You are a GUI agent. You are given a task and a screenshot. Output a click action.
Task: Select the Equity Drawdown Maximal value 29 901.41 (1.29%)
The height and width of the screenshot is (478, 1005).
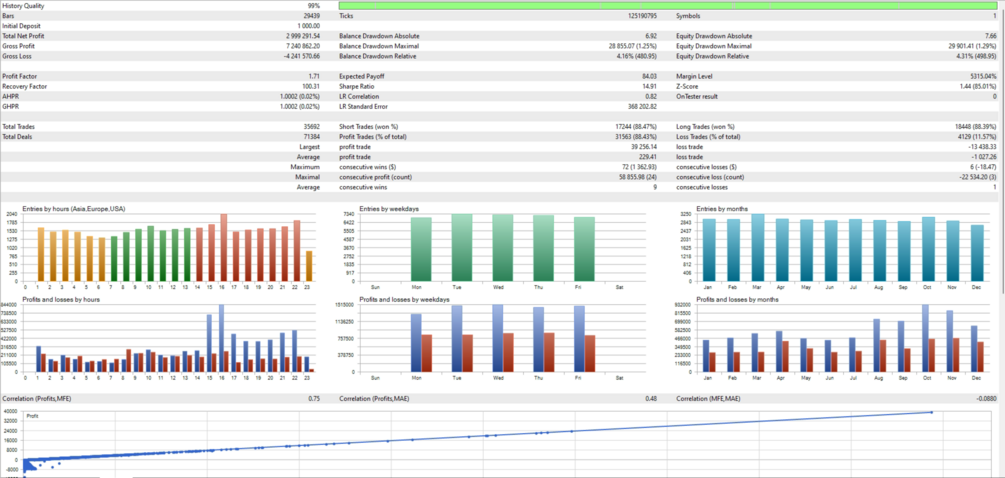[972, 46]
